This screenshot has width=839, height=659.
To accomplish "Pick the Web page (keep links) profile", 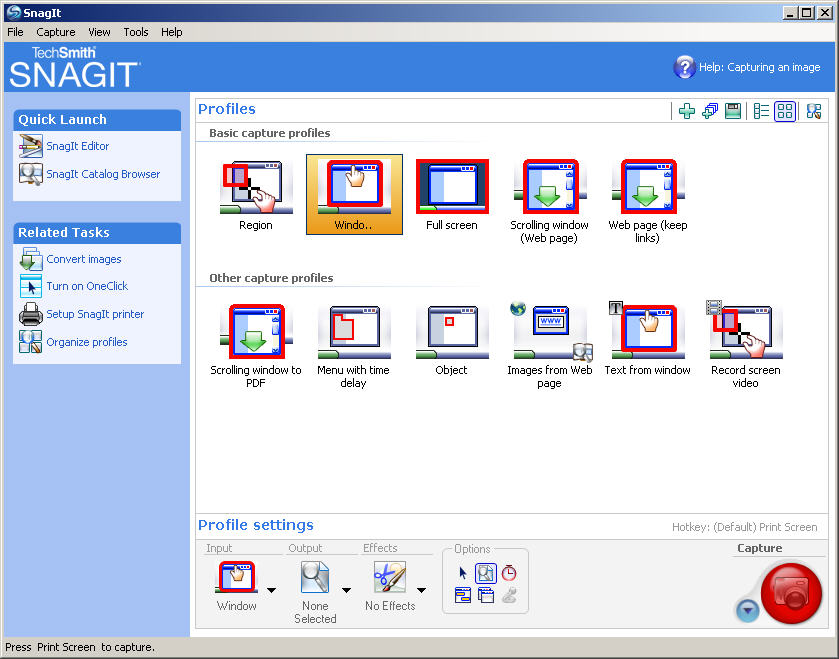I will (647, 202).
